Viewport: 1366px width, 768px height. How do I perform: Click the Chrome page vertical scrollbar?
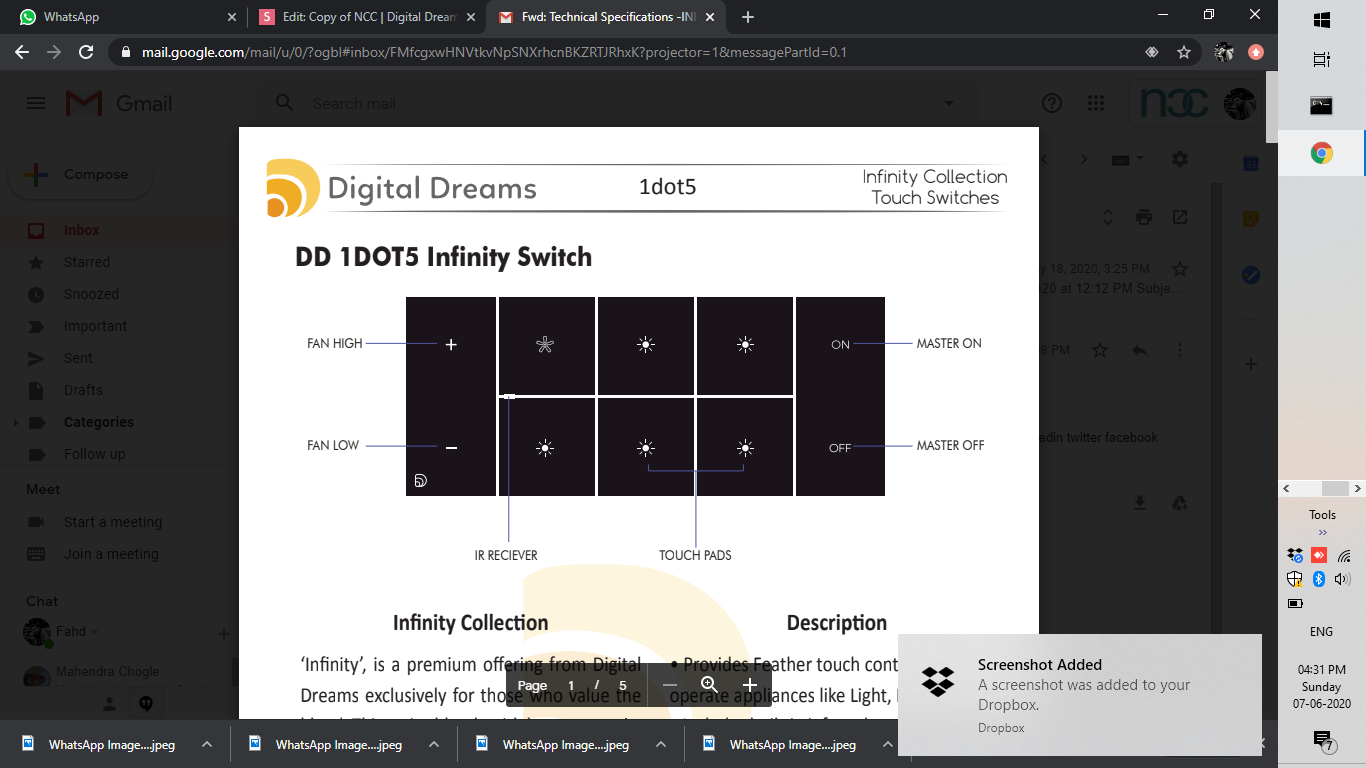click(x=1271, y=107)
